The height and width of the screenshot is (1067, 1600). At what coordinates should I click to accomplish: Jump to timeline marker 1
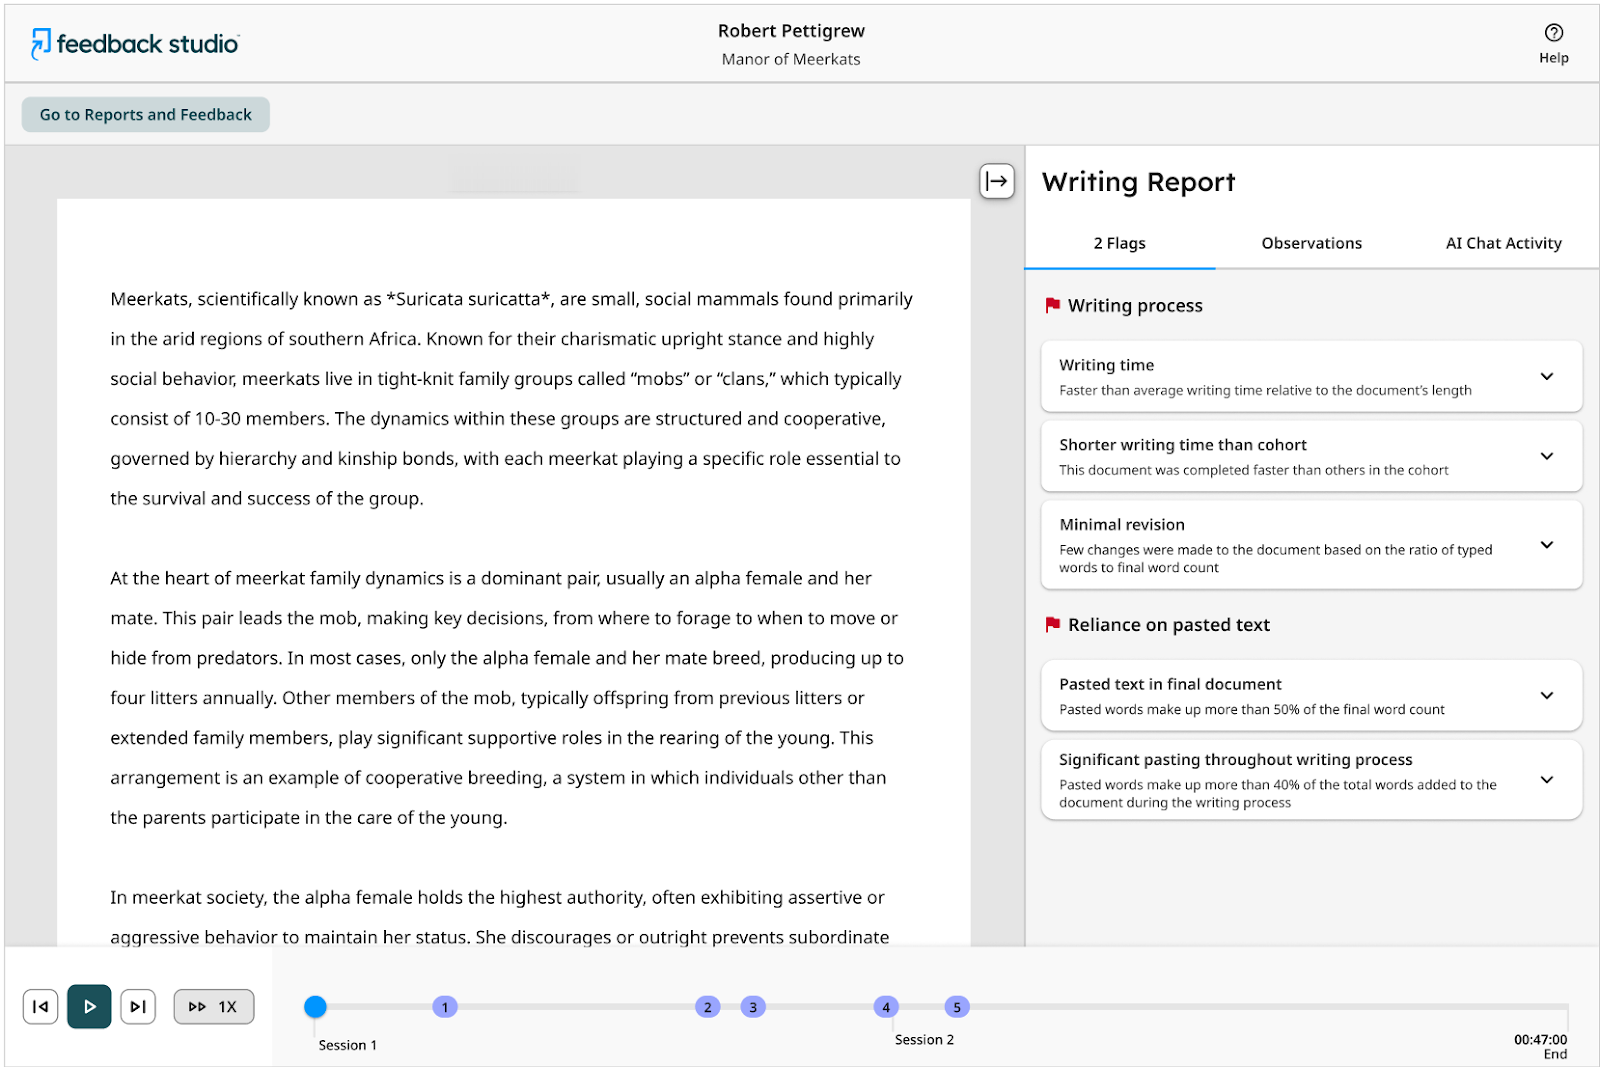(x=445, y=1007)
